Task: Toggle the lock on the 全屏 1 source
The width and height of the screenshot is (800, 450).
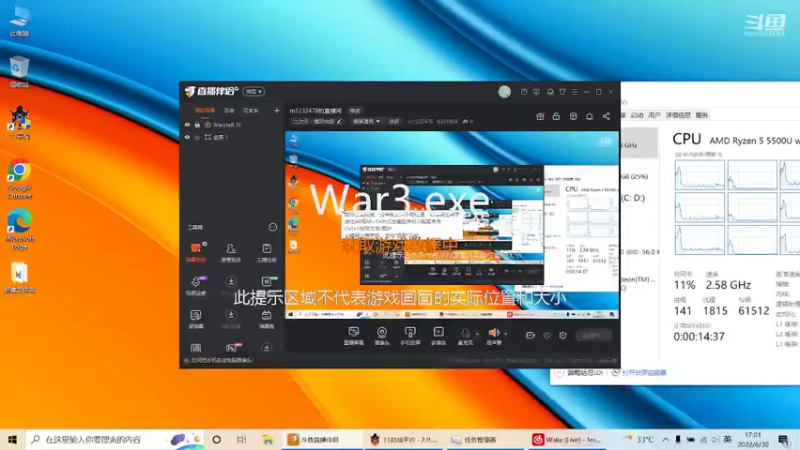Action: coord(197,137)
